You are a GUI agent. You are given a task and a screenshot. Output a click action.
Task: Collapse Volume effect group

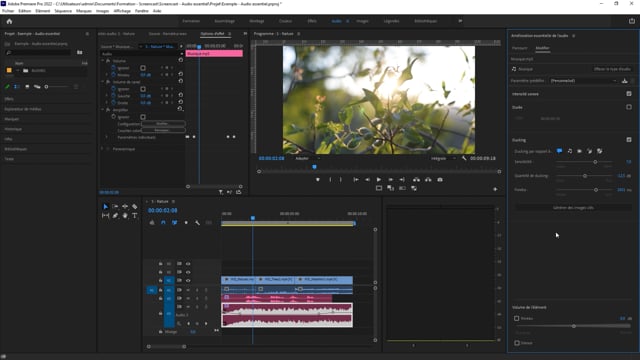(x=103, y=60)
